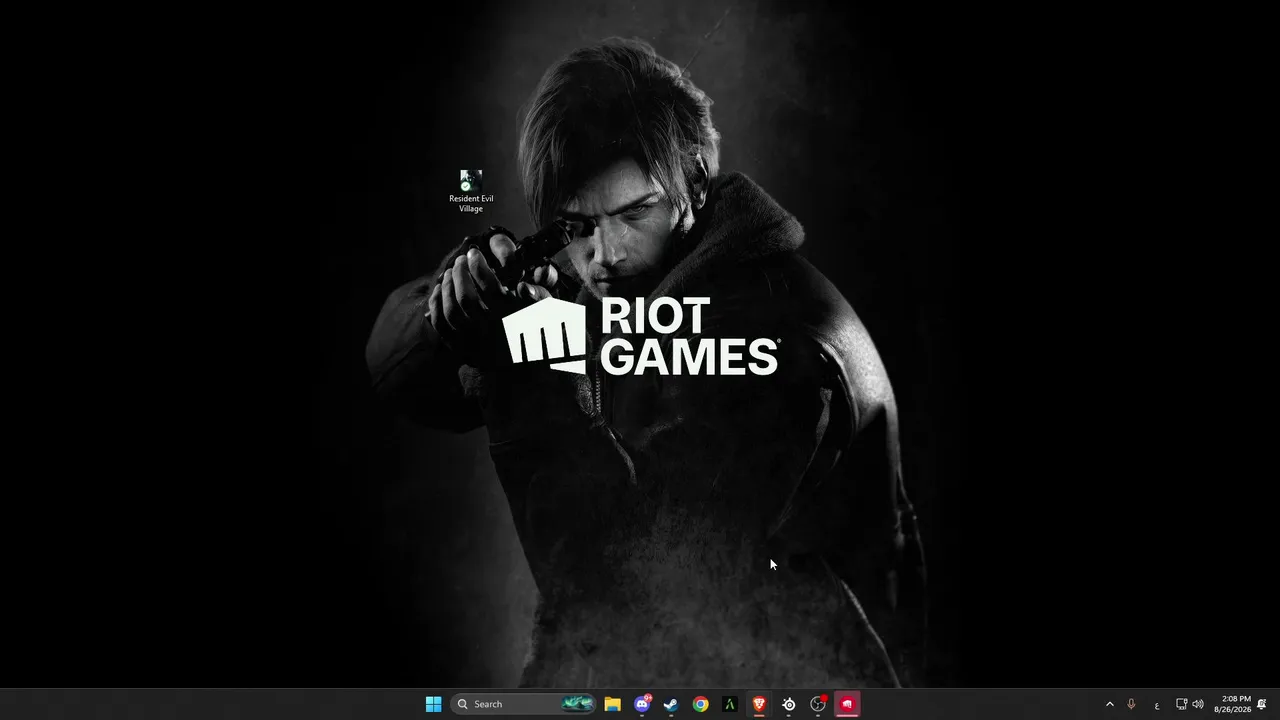Open the Windows Start menu
Viewport: 1280px width, 720px height.
[433, 704]
